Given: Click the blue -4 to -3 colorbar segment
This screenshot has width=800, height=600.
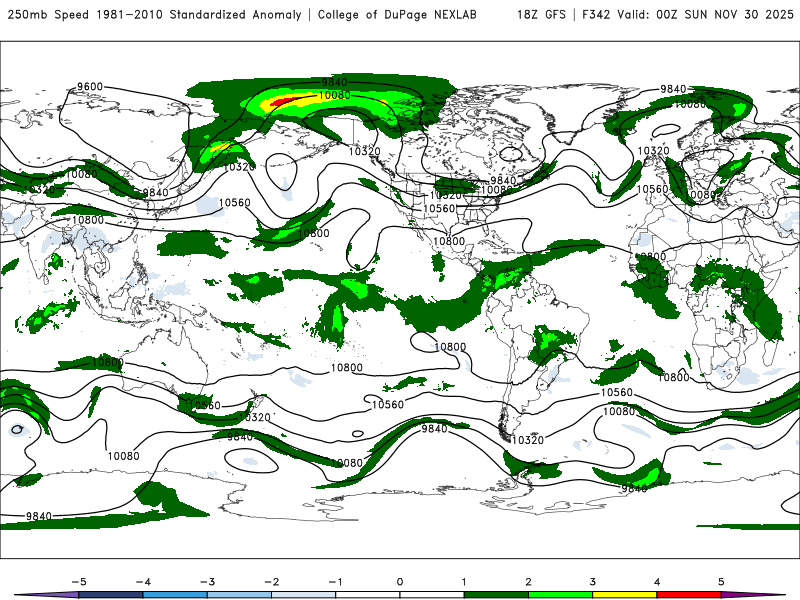Looking at the screenshot, I should click(x=175, y=595).
